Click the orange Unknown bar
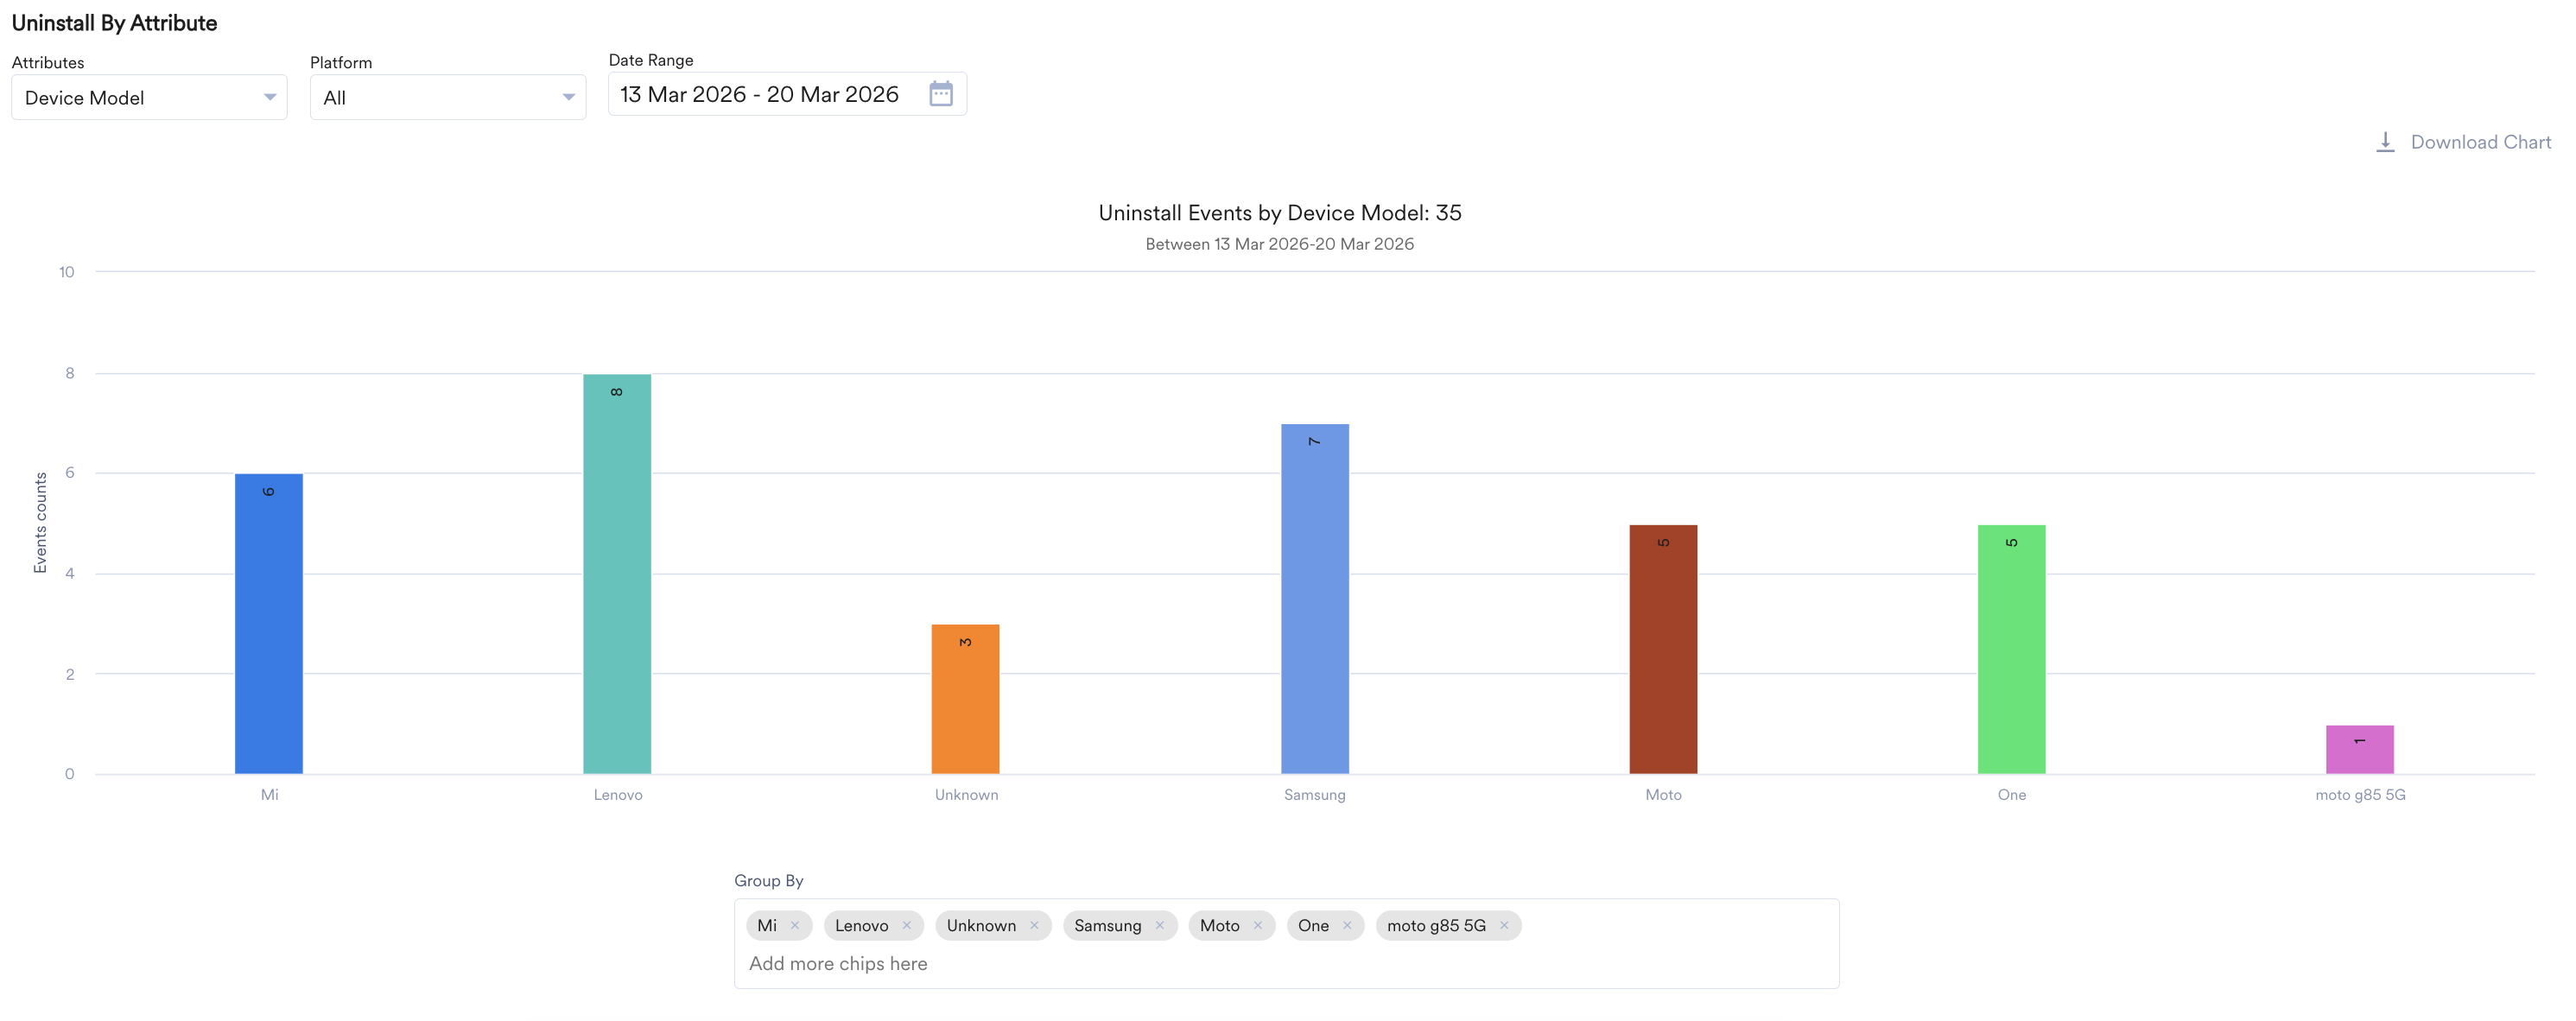This screenshot has width=2576, height=1021. tap(965, 700)
